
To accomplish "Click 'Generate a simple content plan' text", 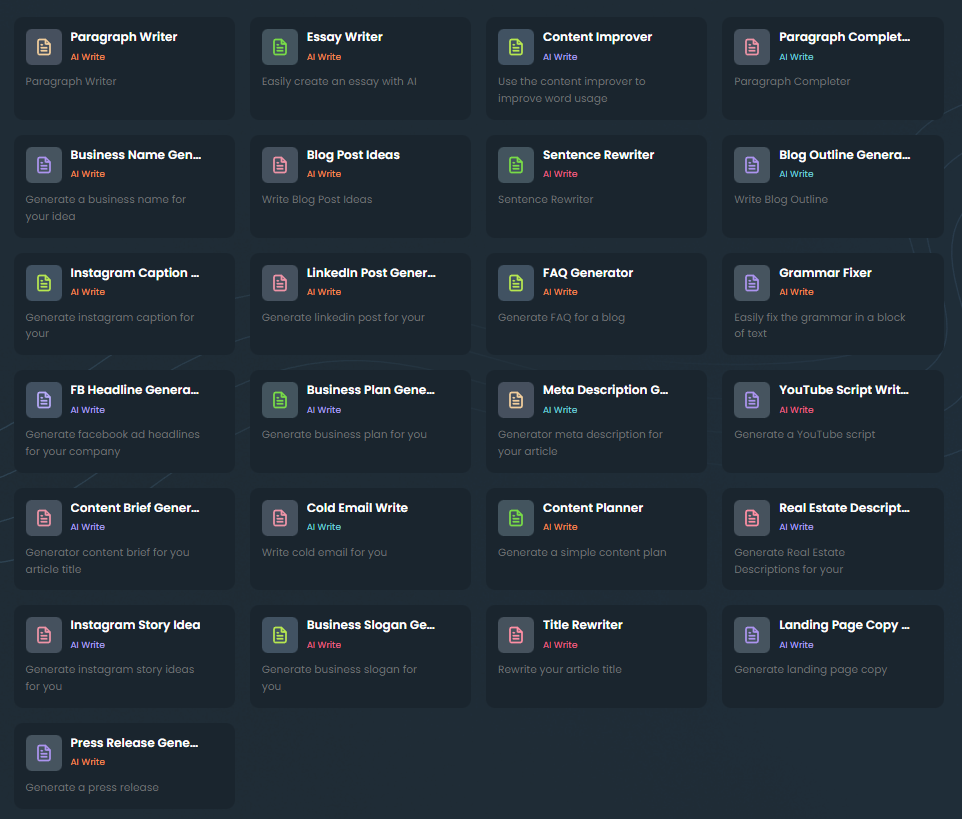I will pyautogui.click(x=582, y=552).
